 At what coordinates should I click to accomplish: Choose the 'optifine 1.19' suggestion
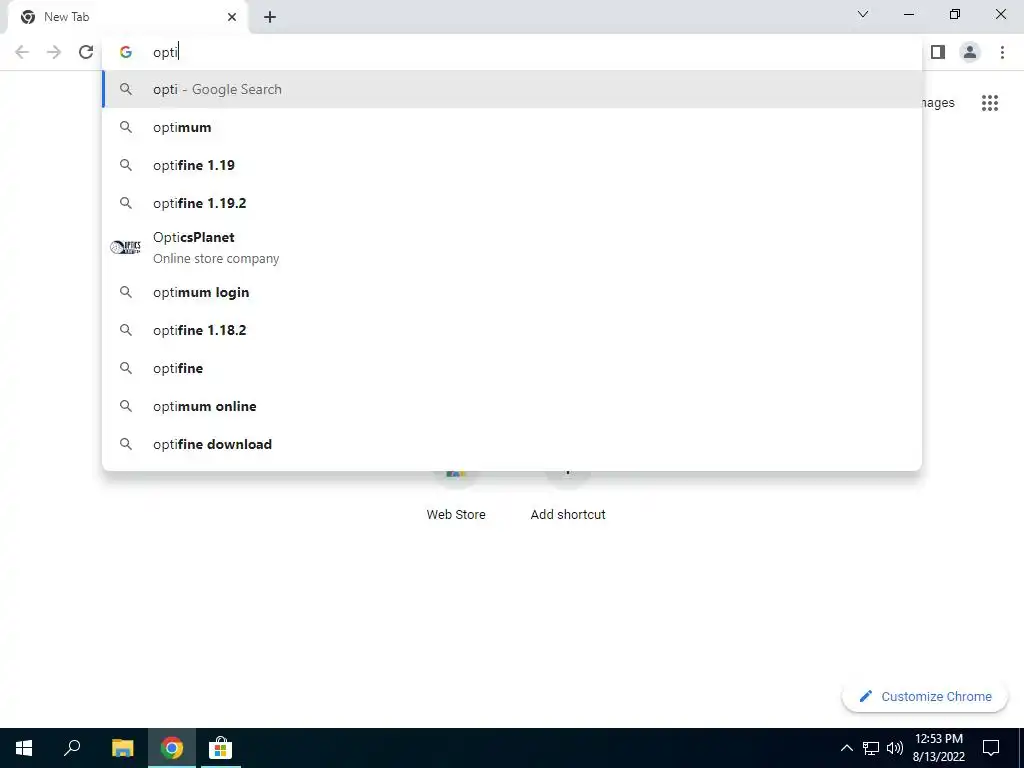pyautogui.click(x=512, y=165)
